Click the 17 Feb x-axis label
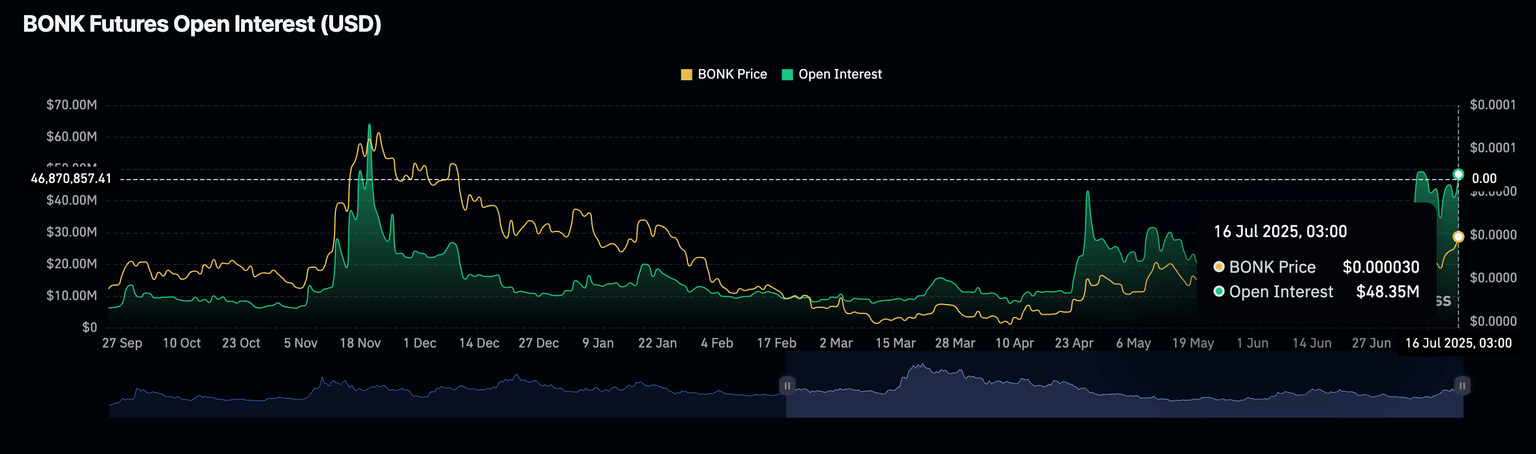 777,343
